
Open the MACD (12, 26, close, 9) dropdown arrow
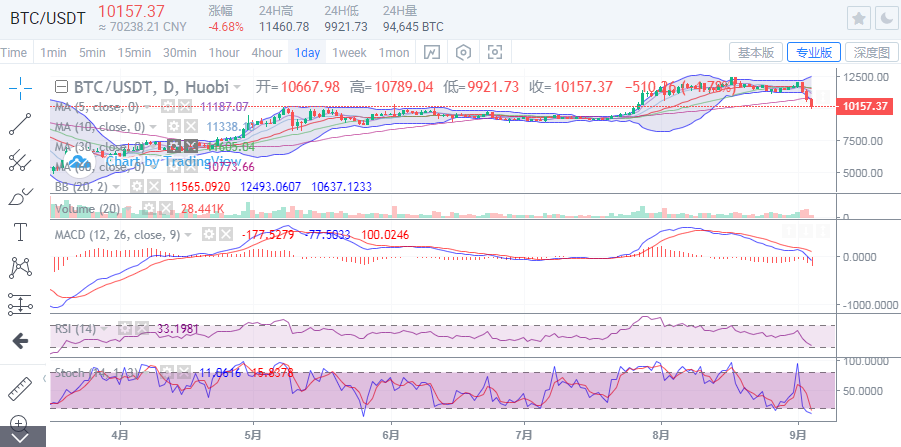[x=190, y=234]
